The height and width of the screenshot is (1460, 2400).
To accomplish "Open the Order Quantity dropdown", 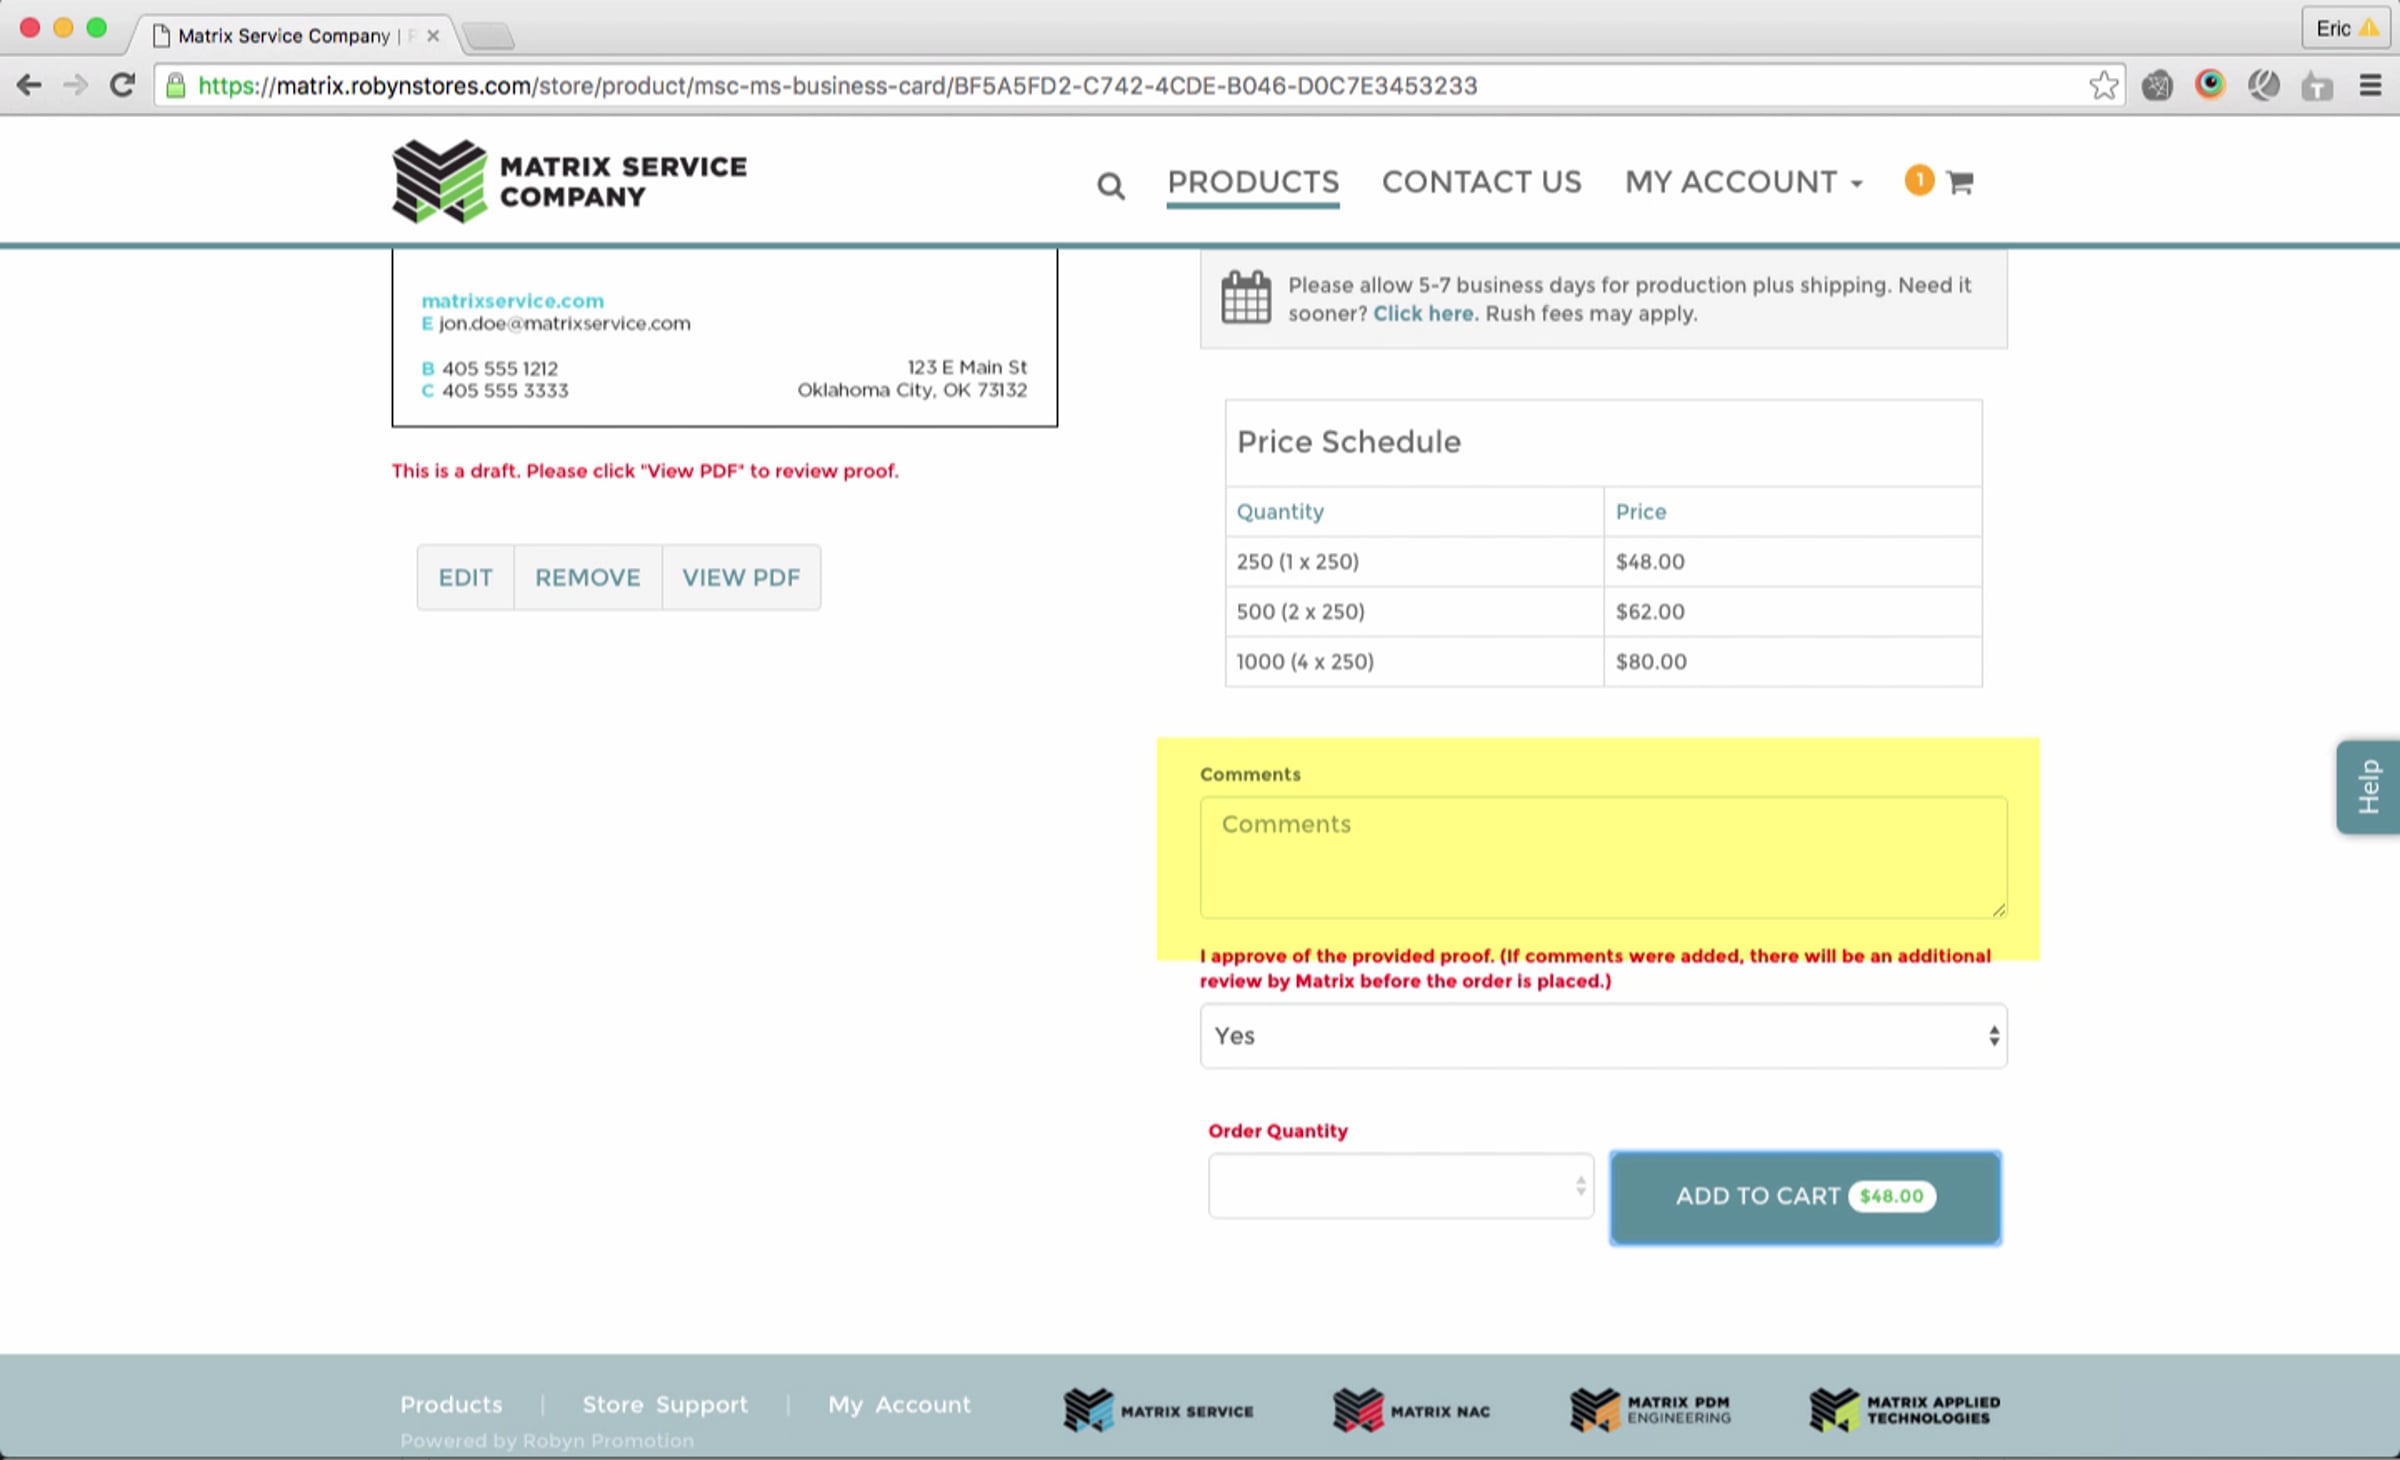I will [1400, 1186].
